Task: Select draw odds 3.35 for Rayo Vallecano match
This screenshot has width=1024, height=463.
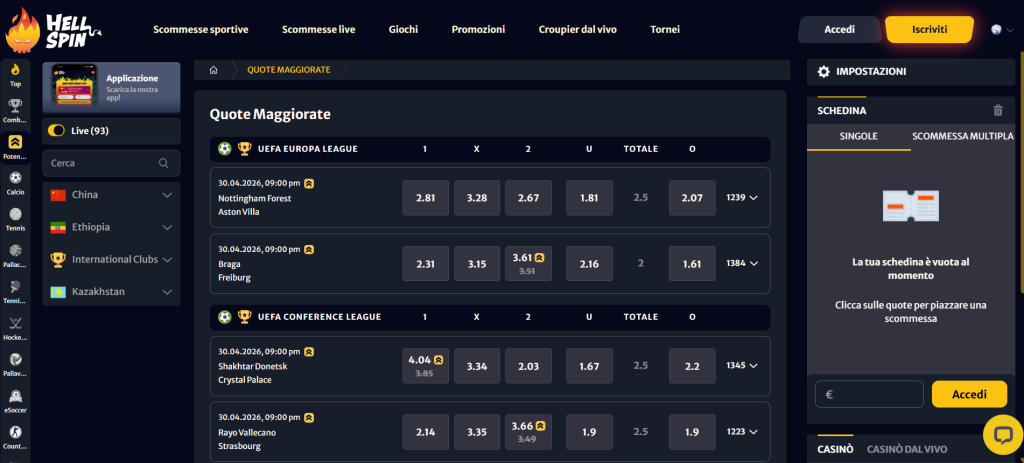Action: pyautogui.click(x=477, y=432)
